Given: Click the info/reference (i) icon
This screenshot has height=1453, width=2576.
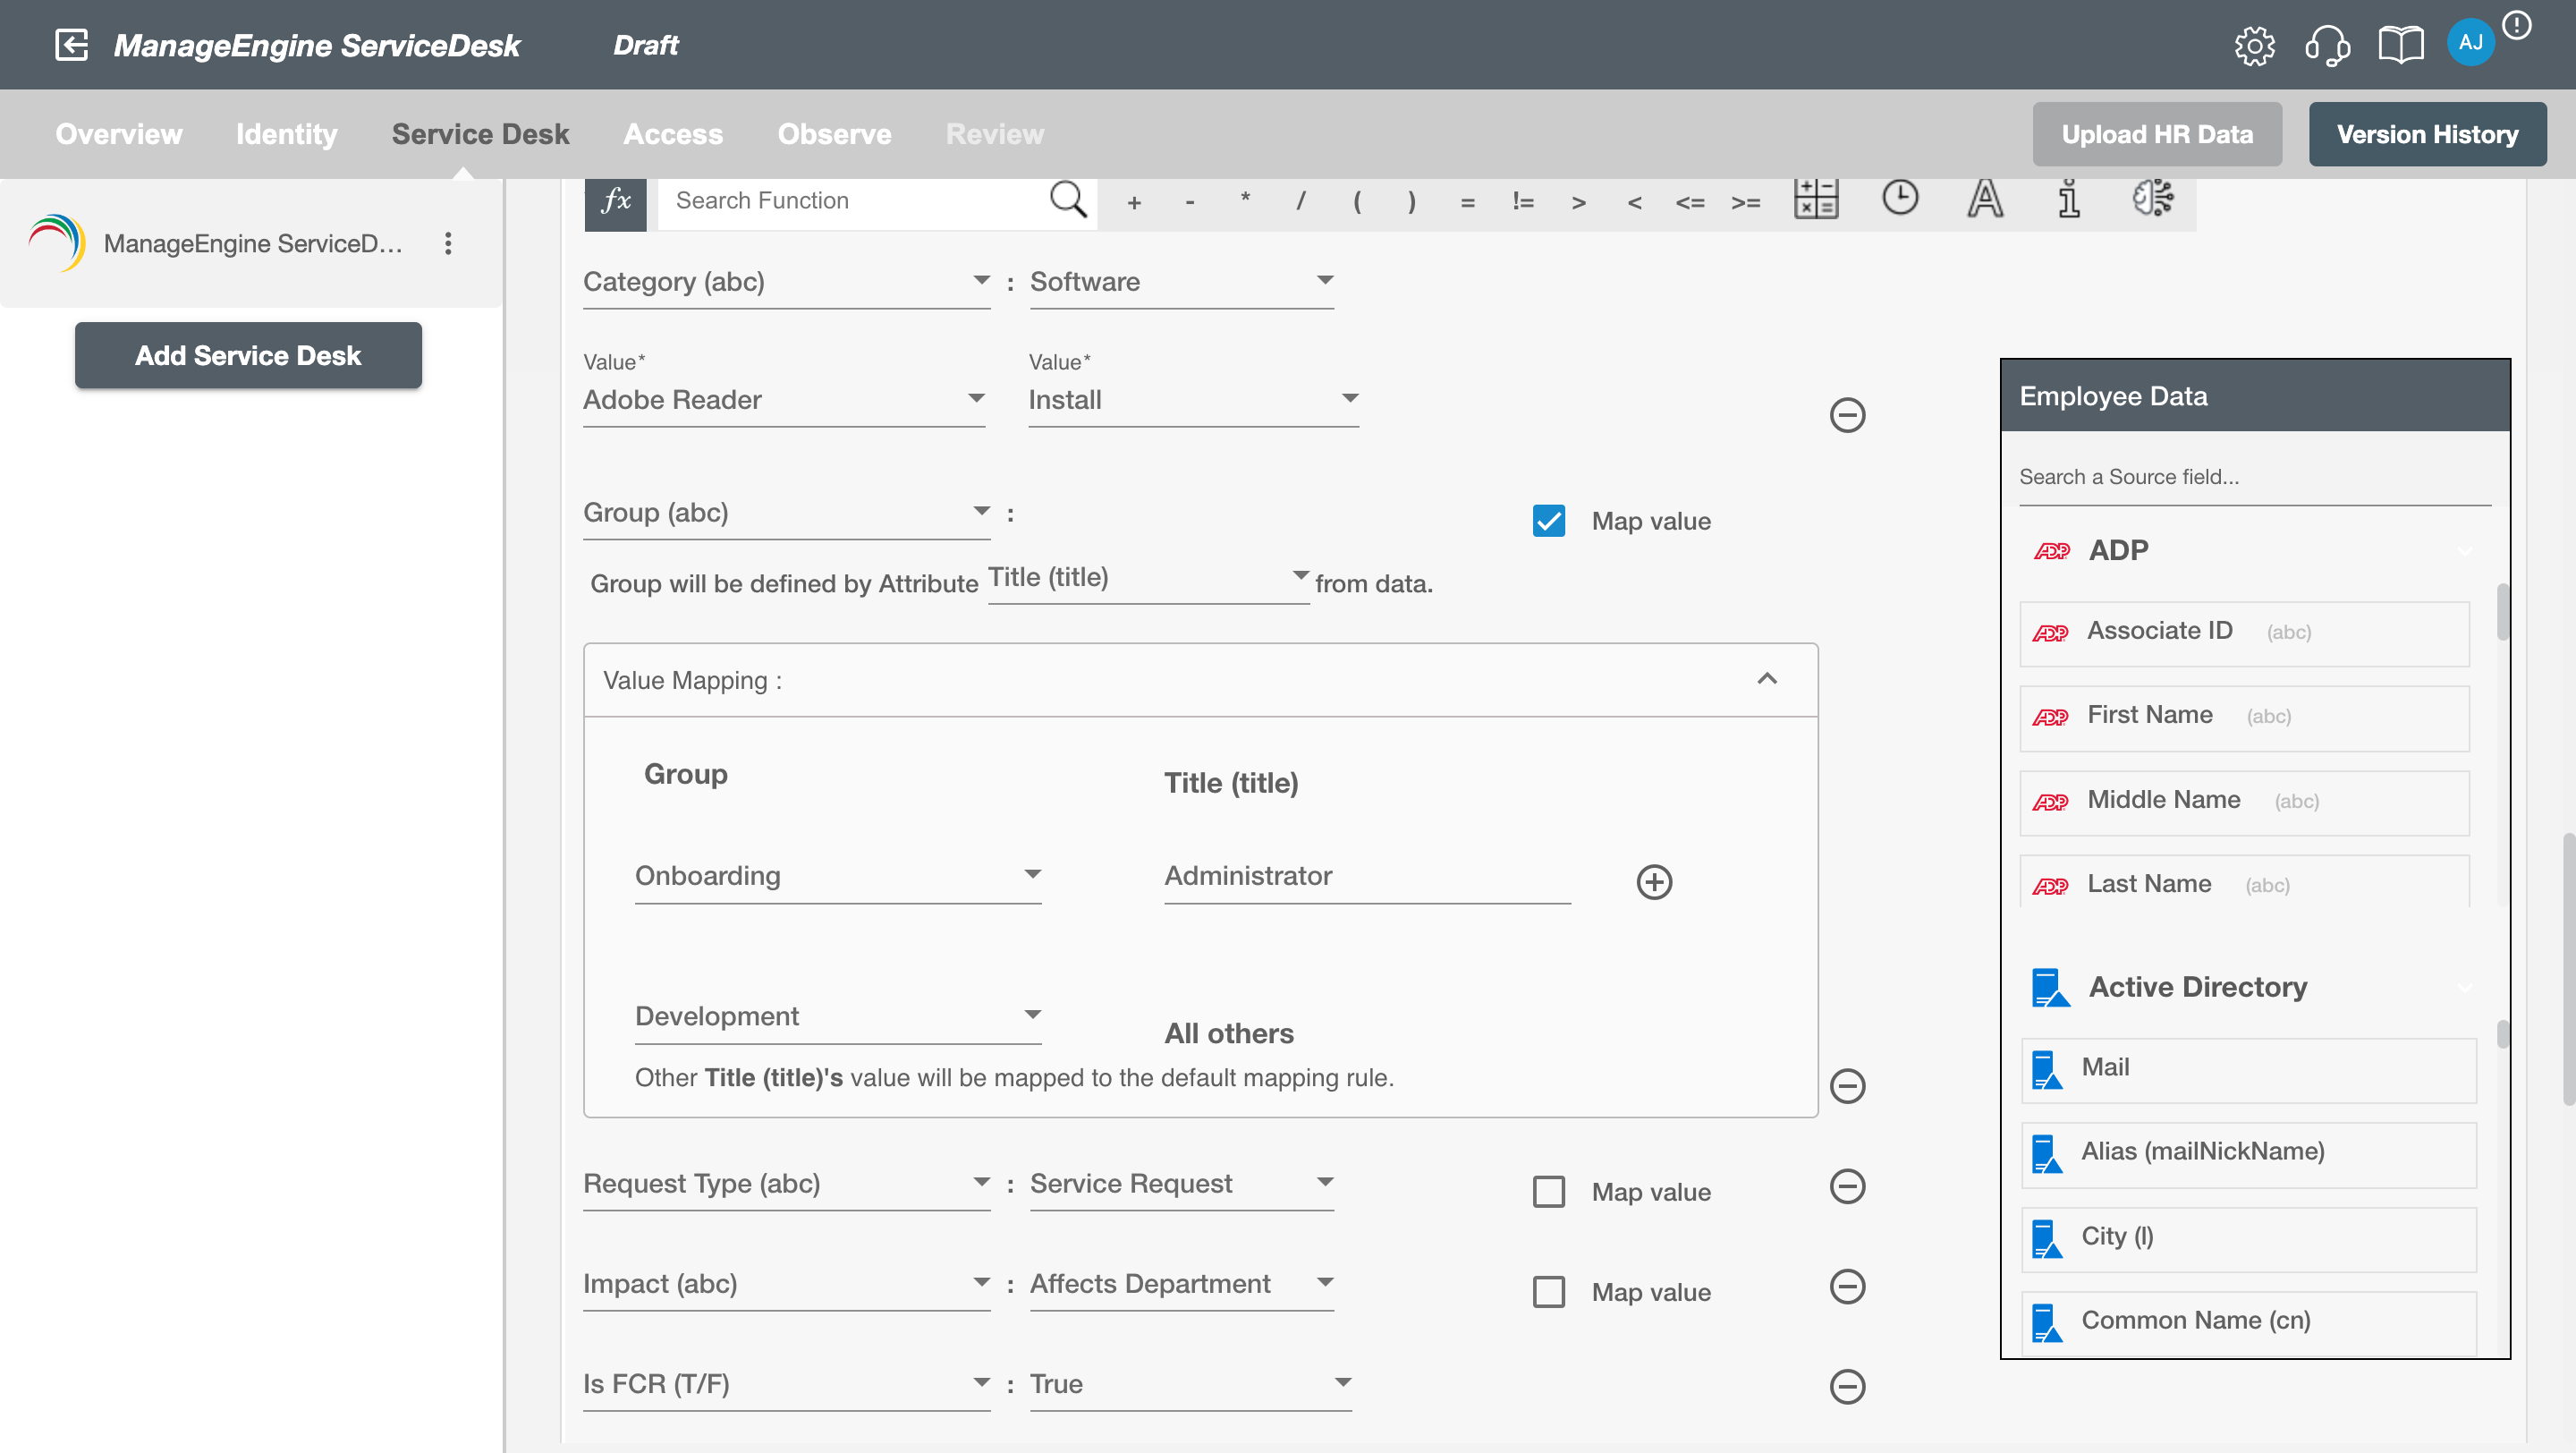Looking at the screenshot, I should (x=2070, y=200).
